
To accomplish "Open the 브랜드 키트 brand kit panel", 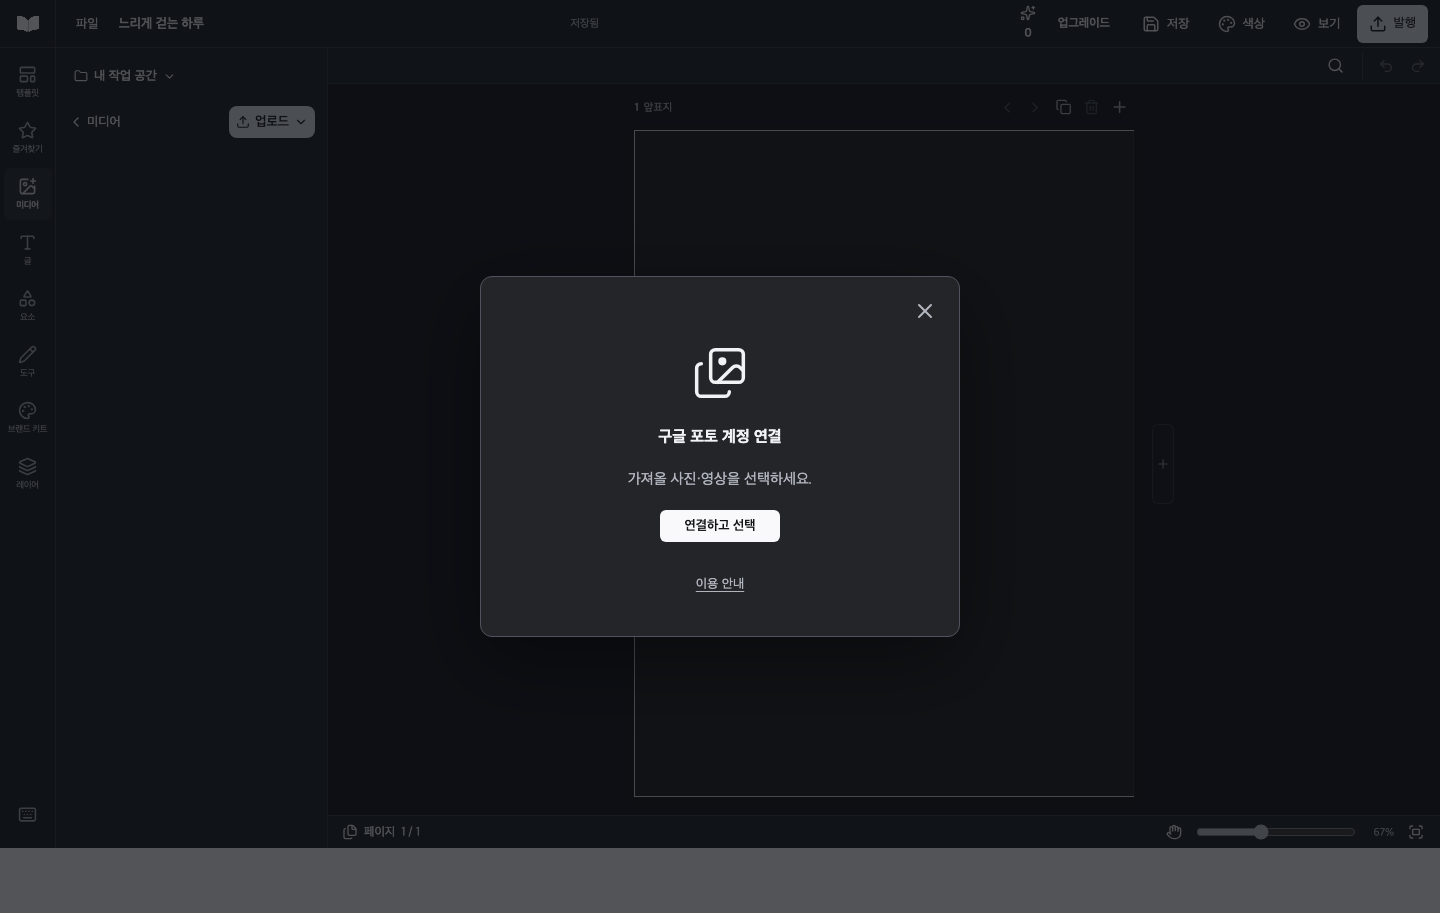I will click(x=27, y=418).
